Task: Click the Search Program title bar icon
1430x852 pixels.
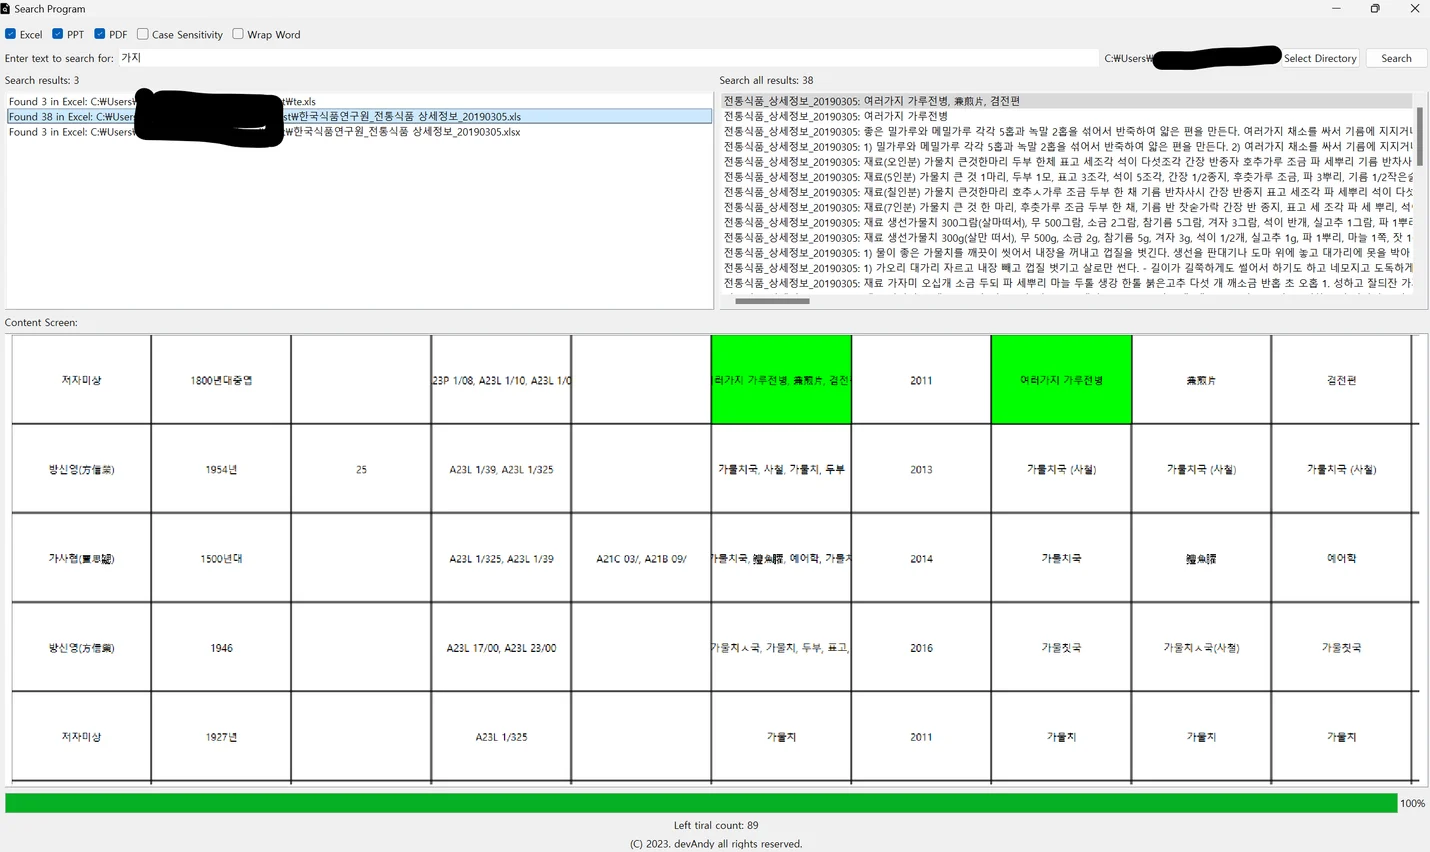Action: [x=5, y=8]
